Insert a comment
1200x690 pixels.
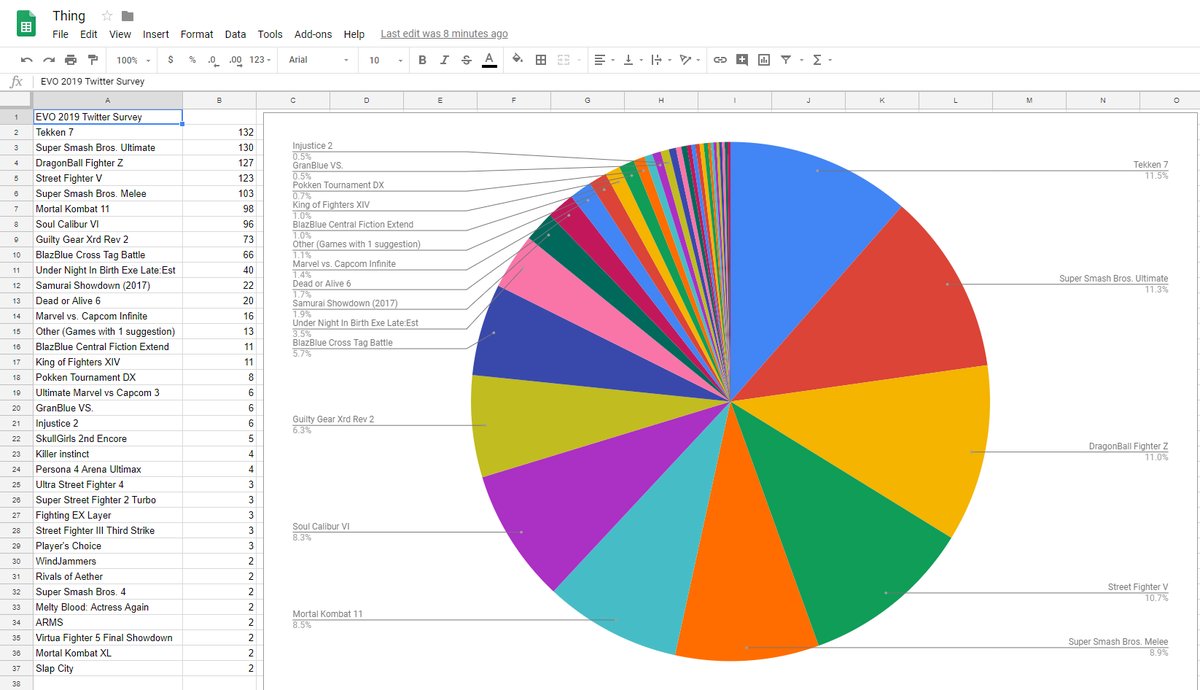click(x=742, y=60)
